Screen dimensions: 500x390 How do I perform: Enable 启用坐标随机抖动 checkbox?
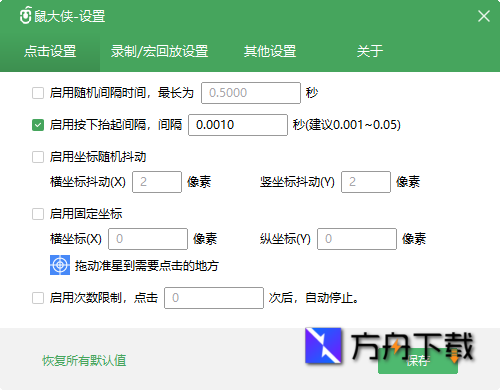coord(38,157)
